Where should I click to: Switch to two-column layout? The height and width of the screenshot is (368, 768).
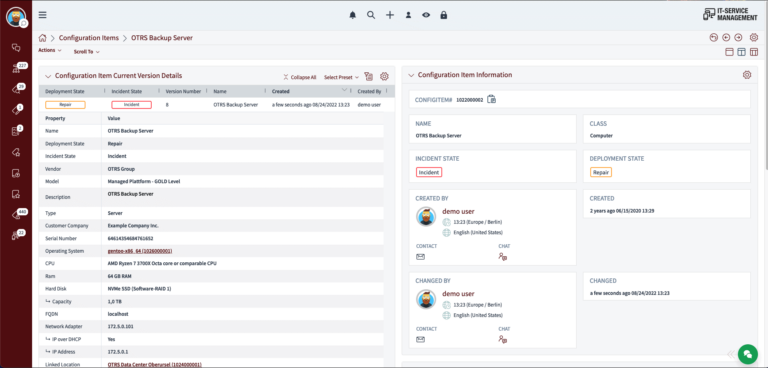click(742, 52)
